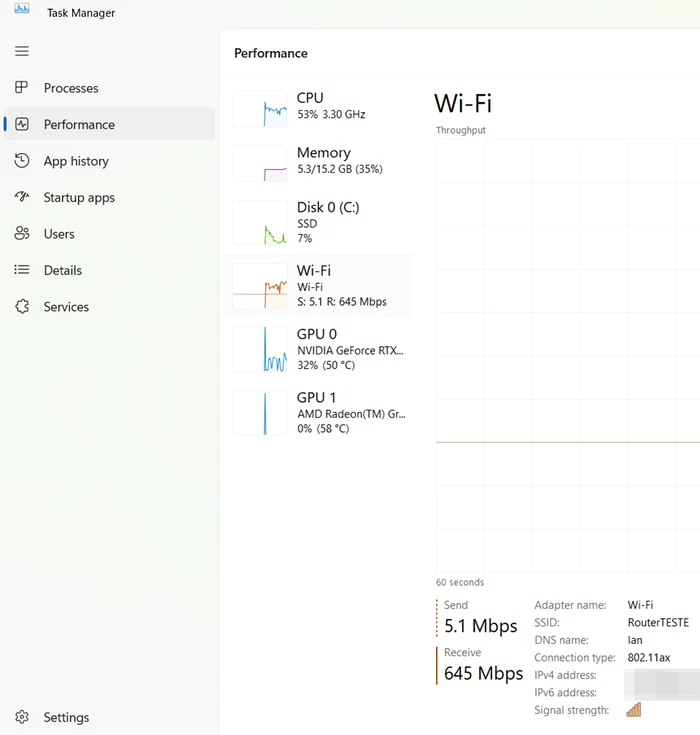This screenshot has height=735, width=700.
Task: Show GPU 0 NVIDIA GeForce performance
Action: 321,349
